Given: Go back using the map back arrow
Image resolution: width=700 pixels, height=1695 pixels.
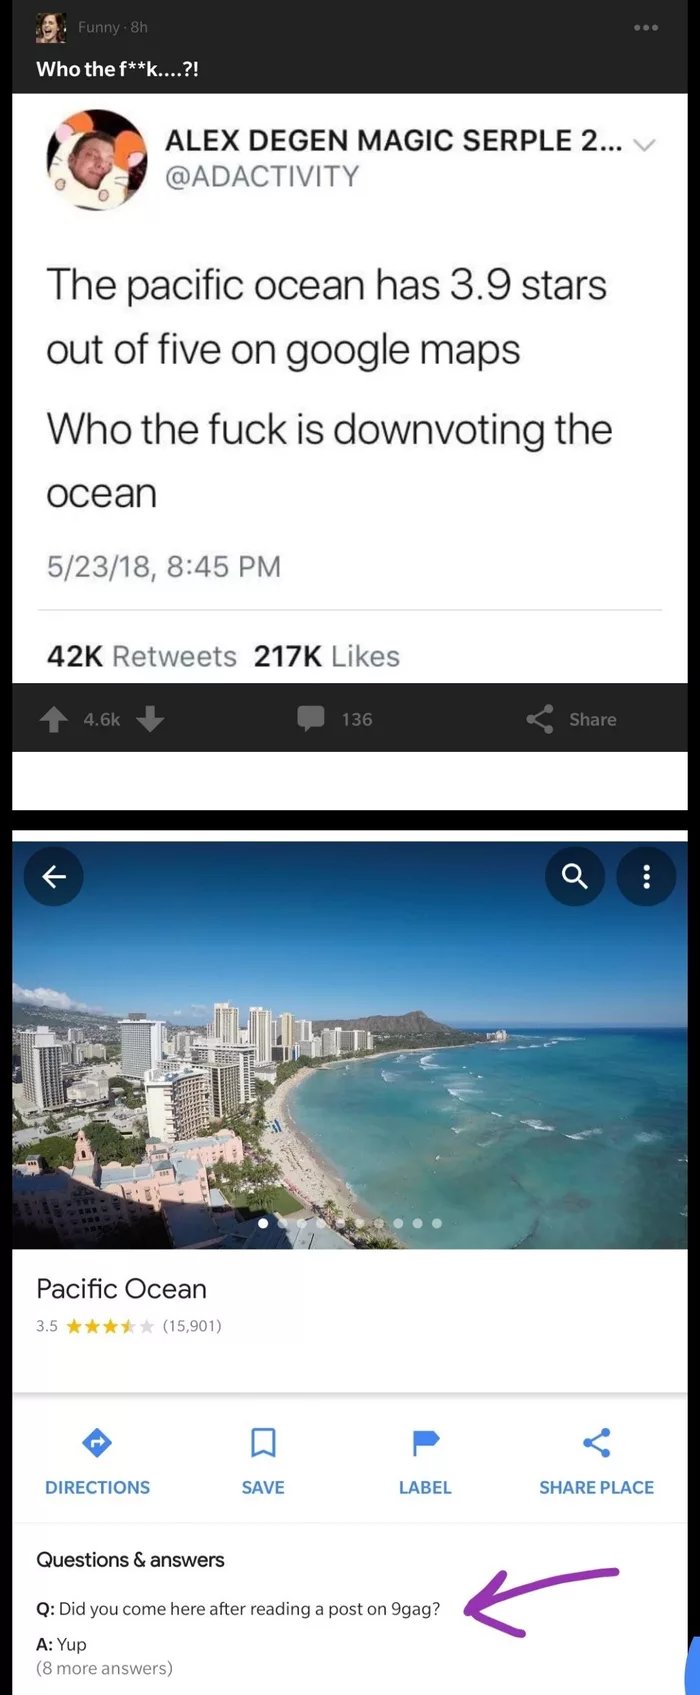Looking at the screenshot, I should point(54,877).
